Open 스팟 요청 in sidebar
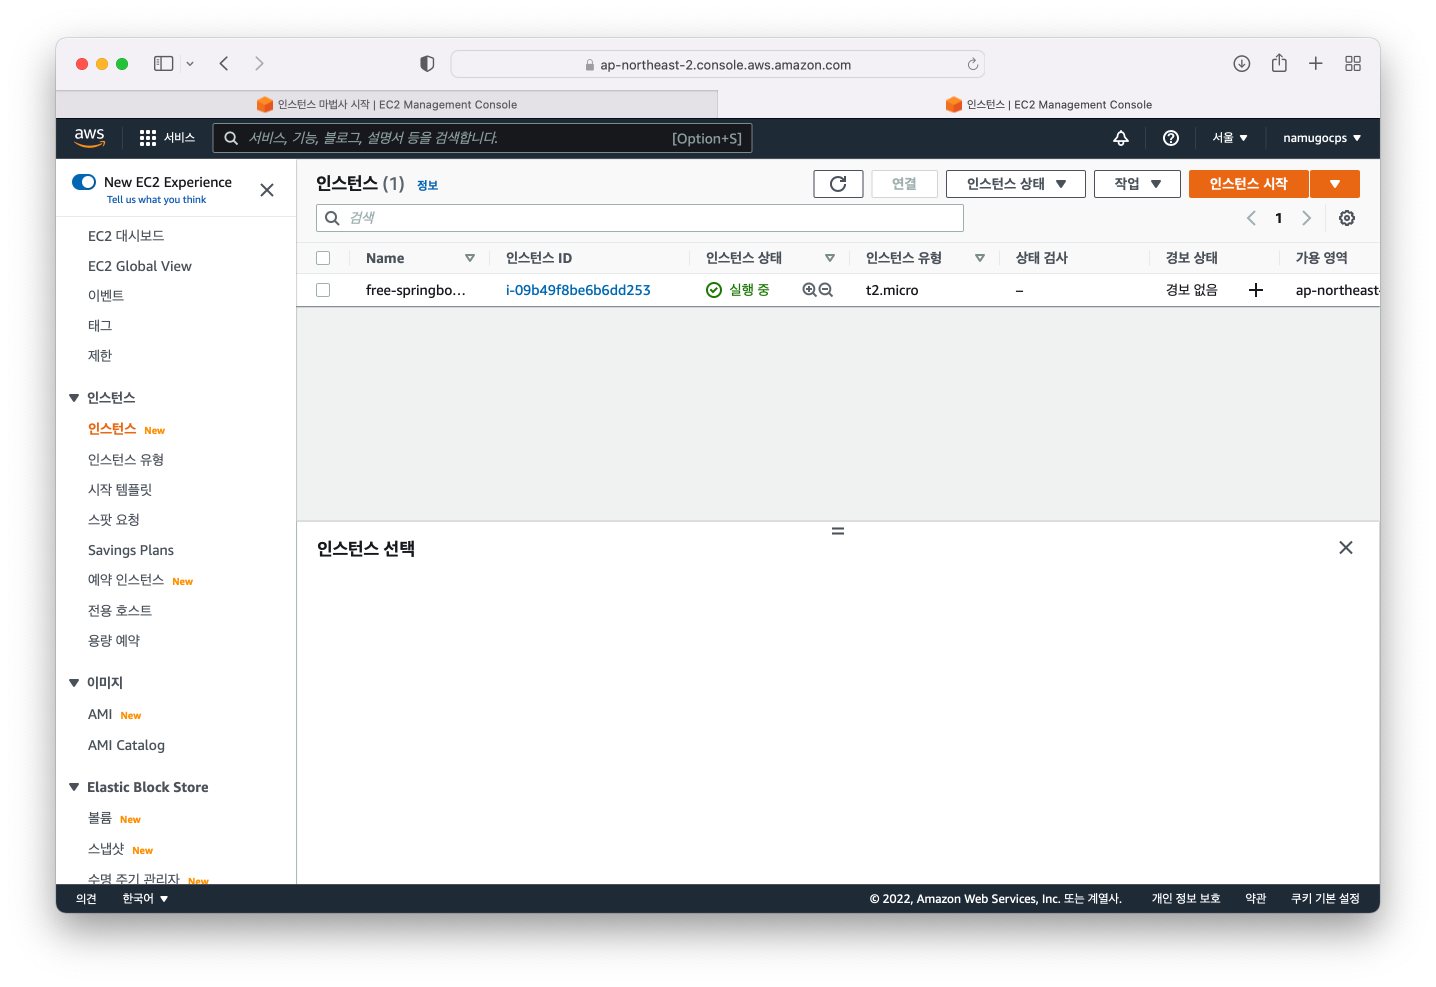The image size is (1436, 987). click(114, 520)
